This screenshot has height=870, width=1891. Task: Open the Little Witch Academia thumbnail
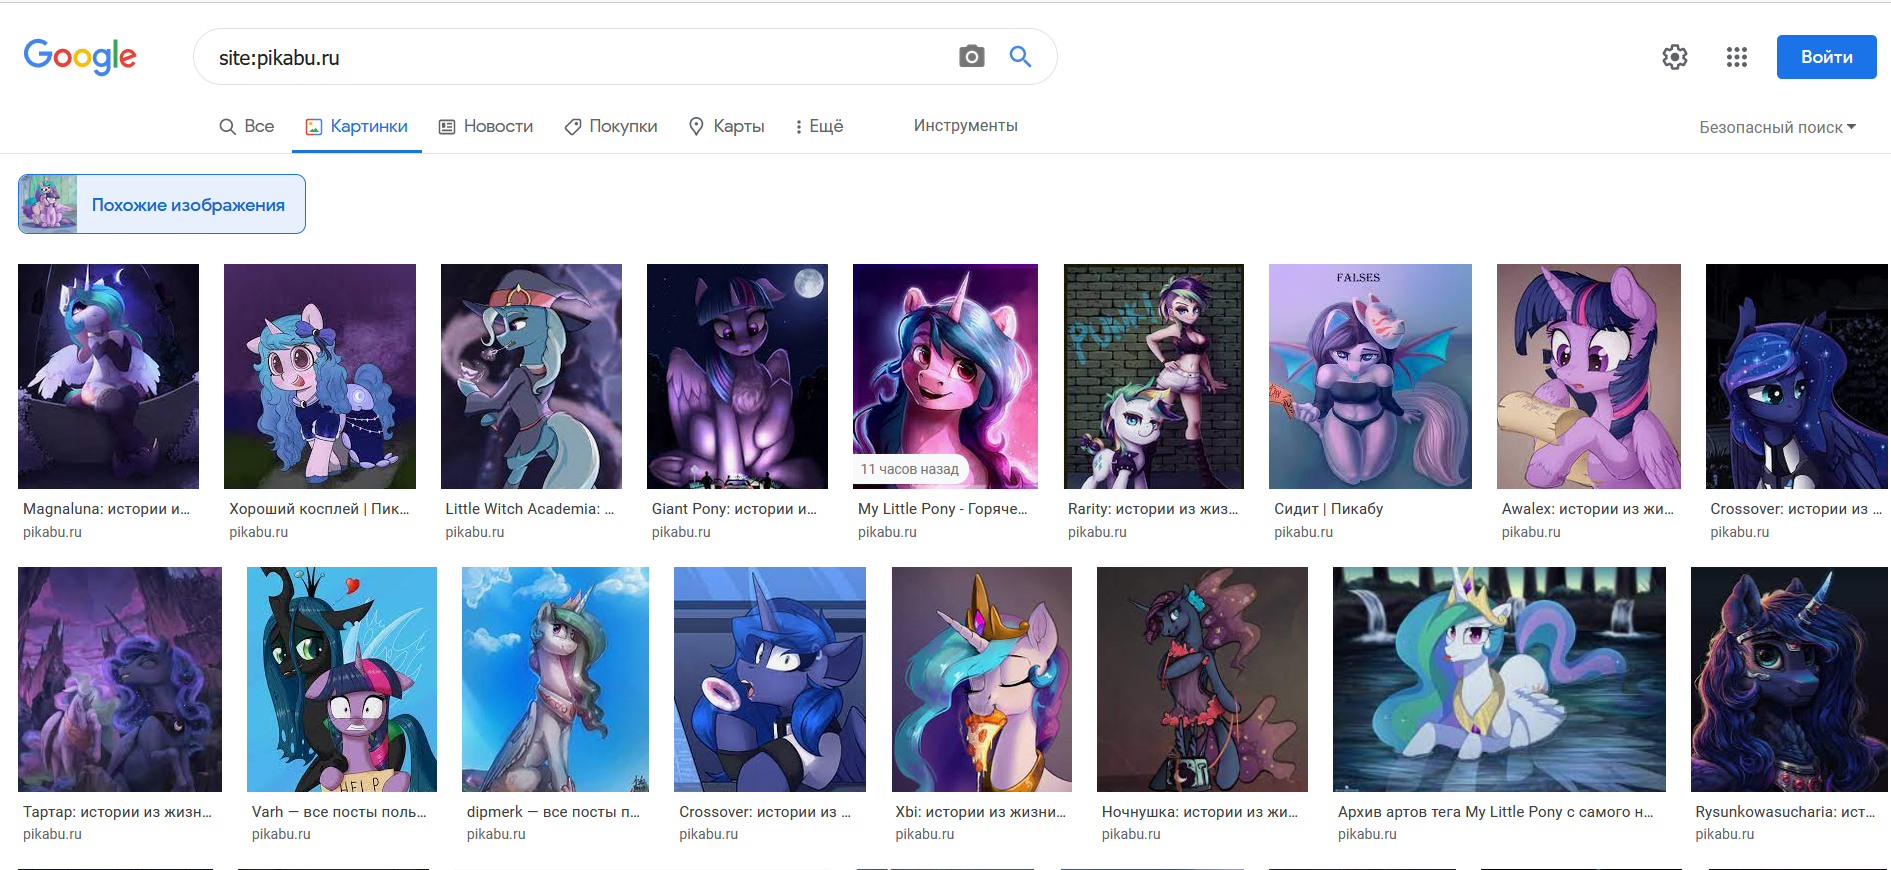click(531, 376)
